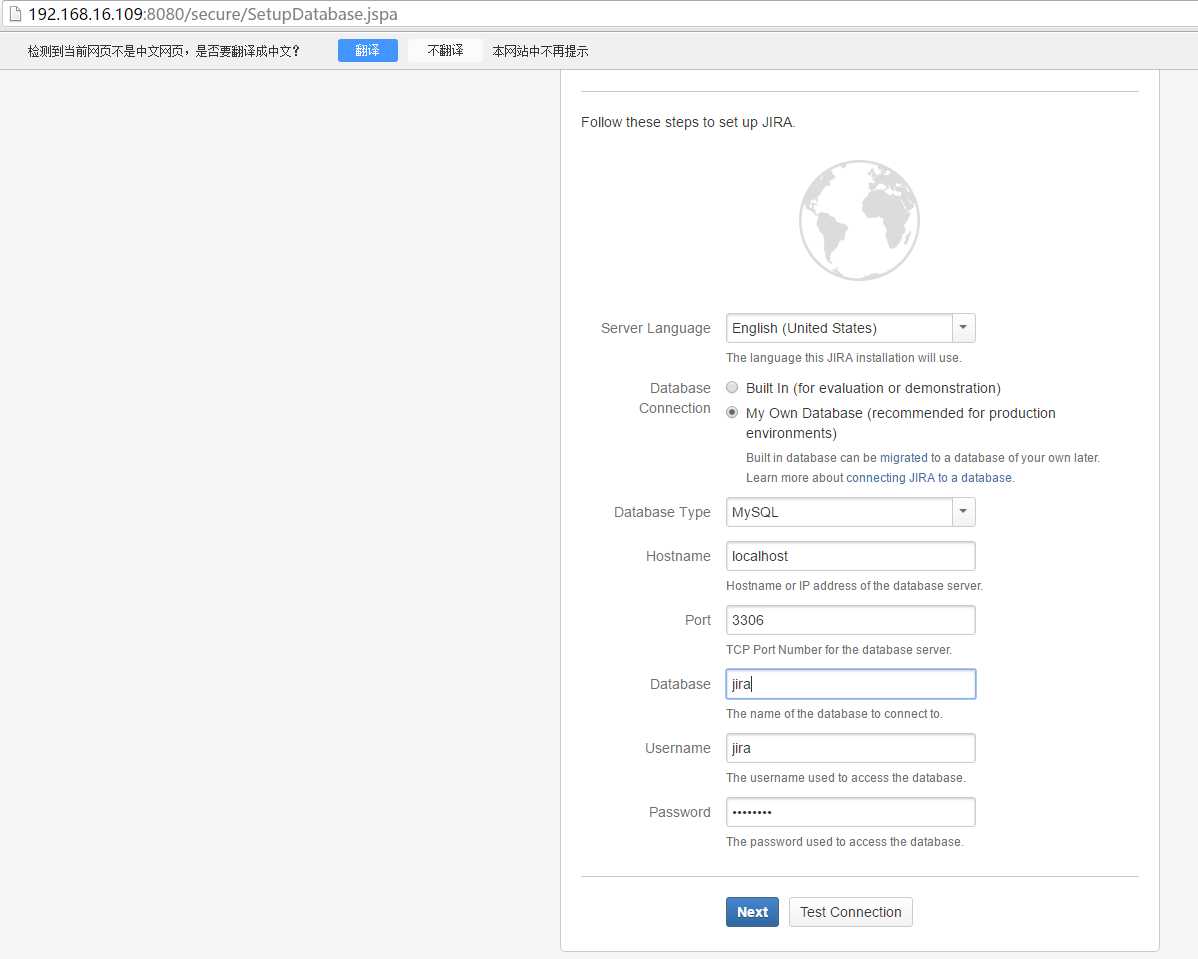
Task: Click the translation prompt question text
Action: (x=164, y=51)
